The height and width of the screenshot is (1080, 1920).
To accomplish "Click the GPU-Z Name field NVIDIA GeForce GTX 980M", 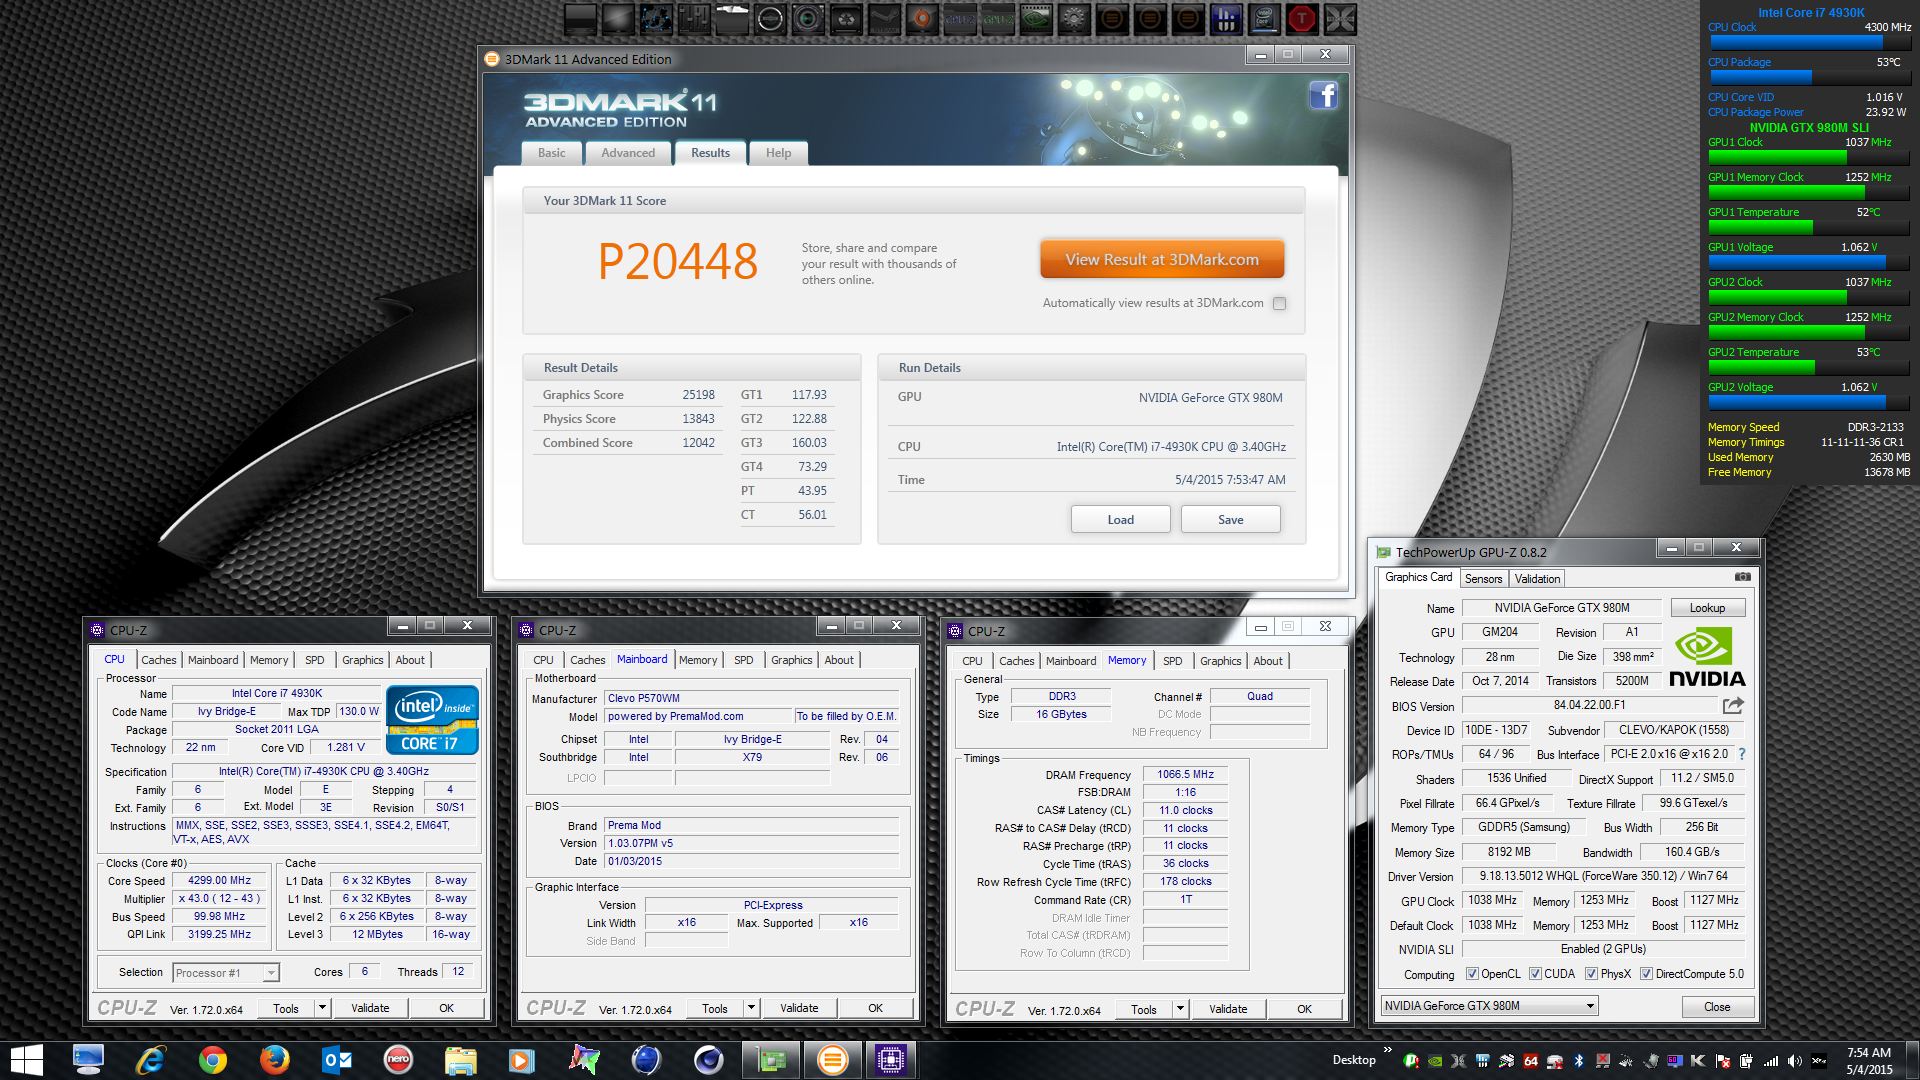I will click(x=1562, y=608).
